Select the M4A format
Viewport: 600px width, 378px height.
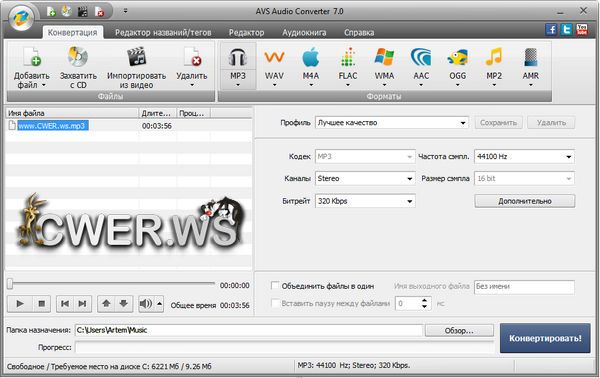click(311, 67)
